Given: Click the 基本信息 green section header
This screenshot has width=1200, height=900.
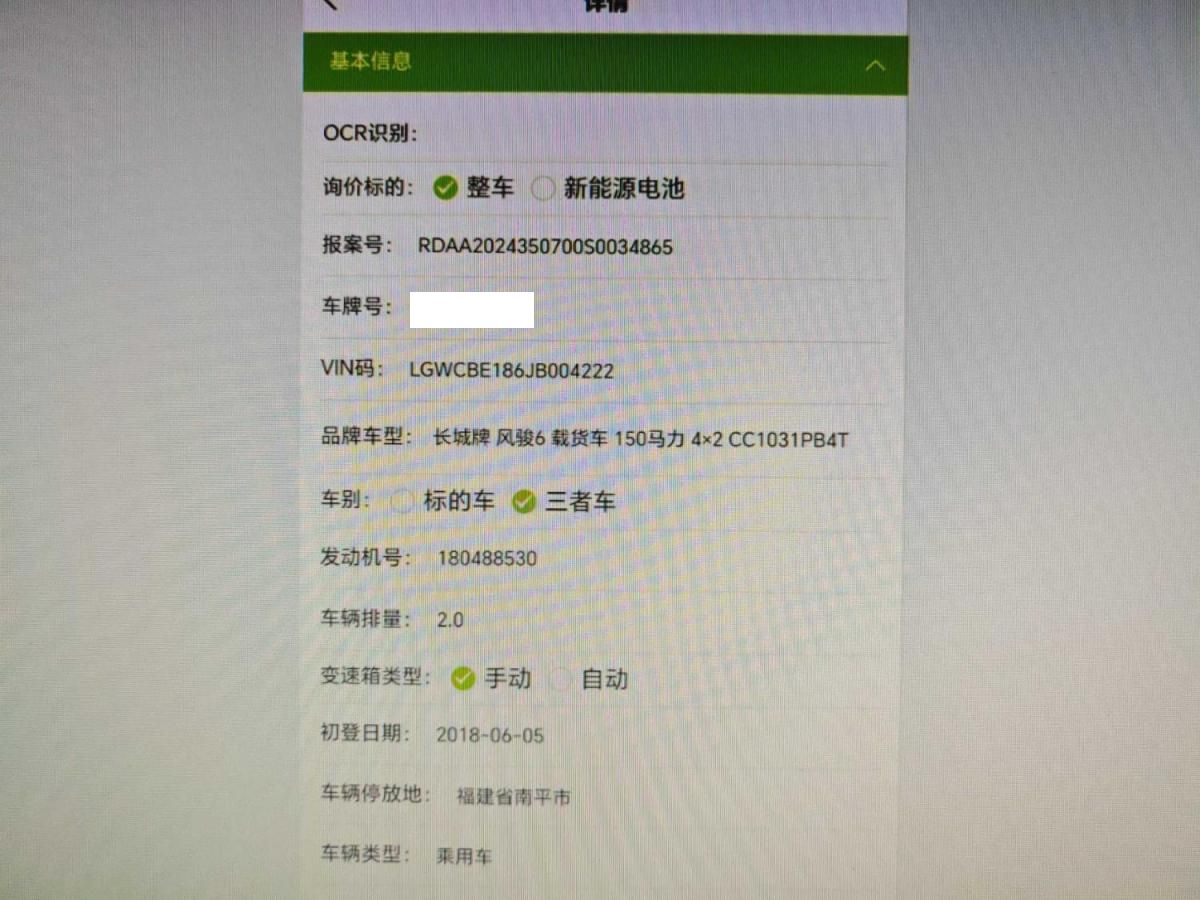Looking at the screenshot, I should coord(605,64).
